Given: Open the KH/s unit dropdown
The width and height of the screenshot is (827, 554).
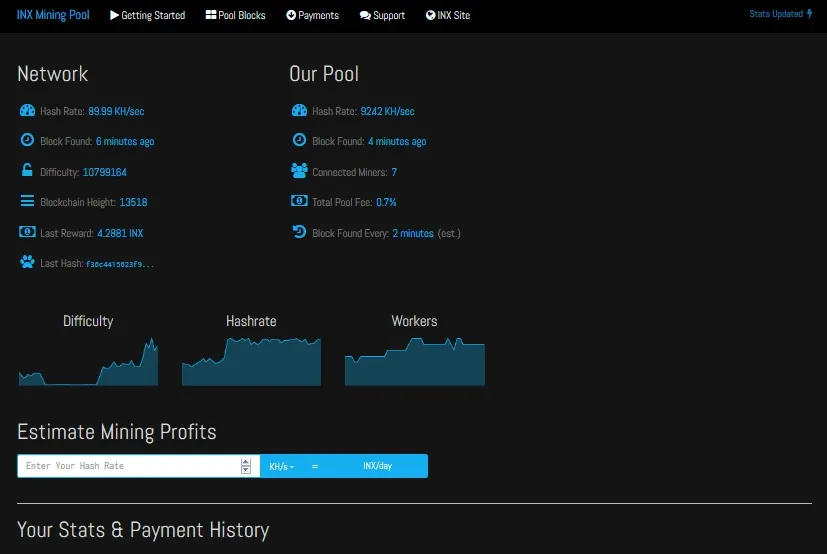Looking at the screenshot, I should pos(282,466).
